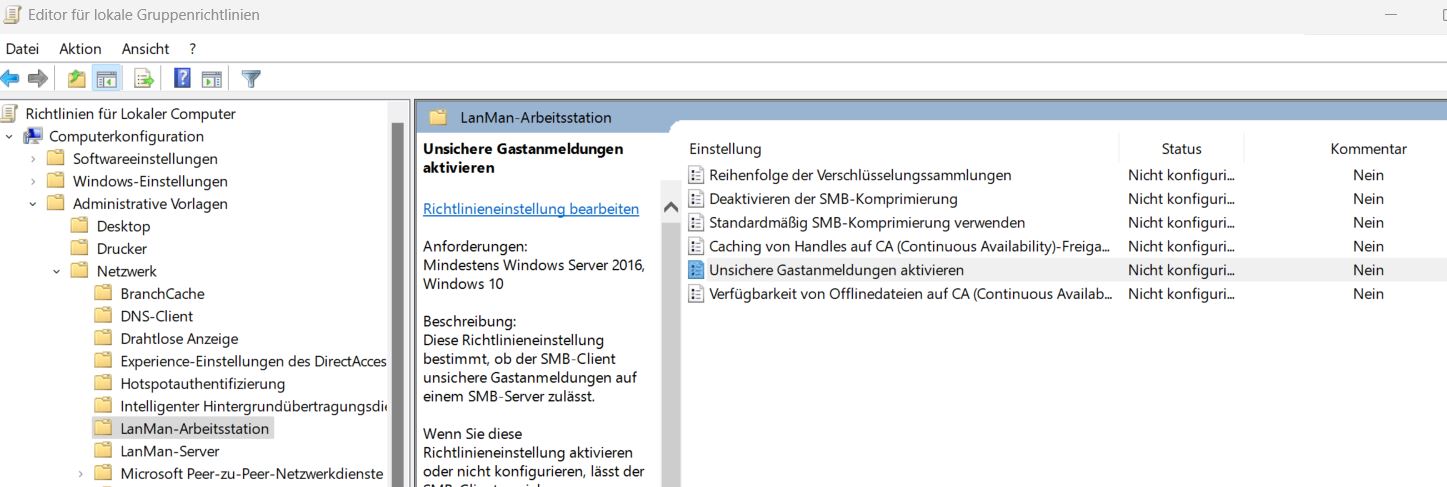Select Standardmäßig SMB-Komprimierung verwenden setting

(867, 222)
